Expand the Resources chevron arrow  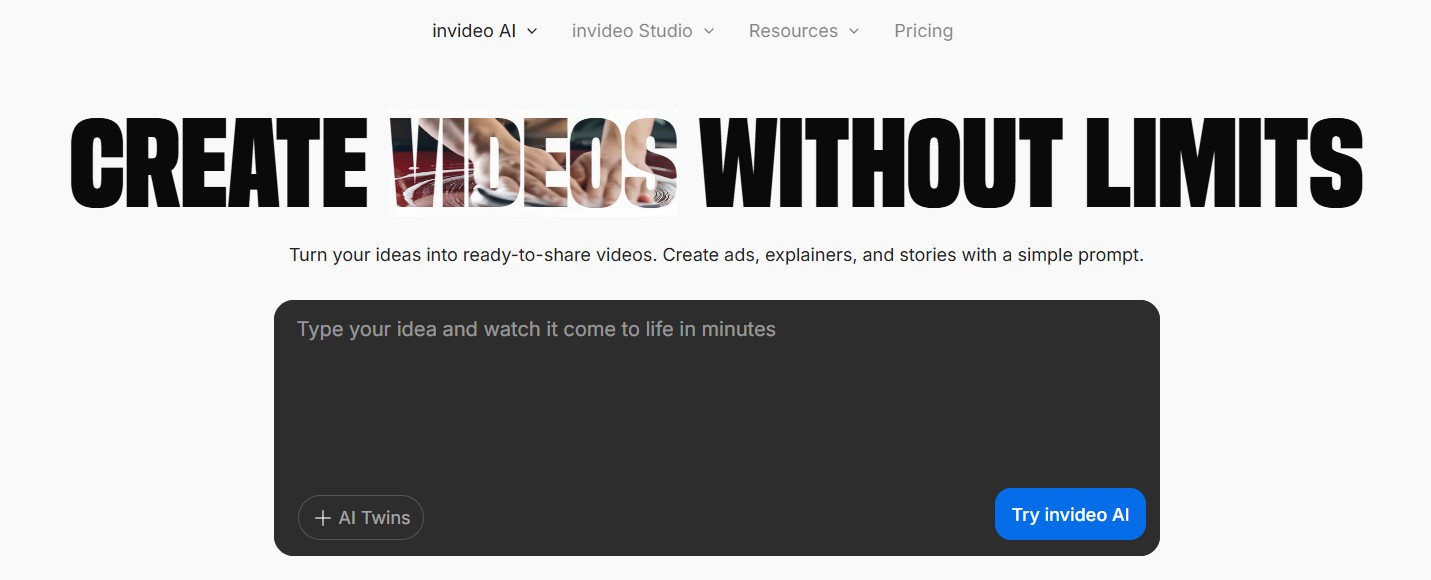(x=854, y=31)
